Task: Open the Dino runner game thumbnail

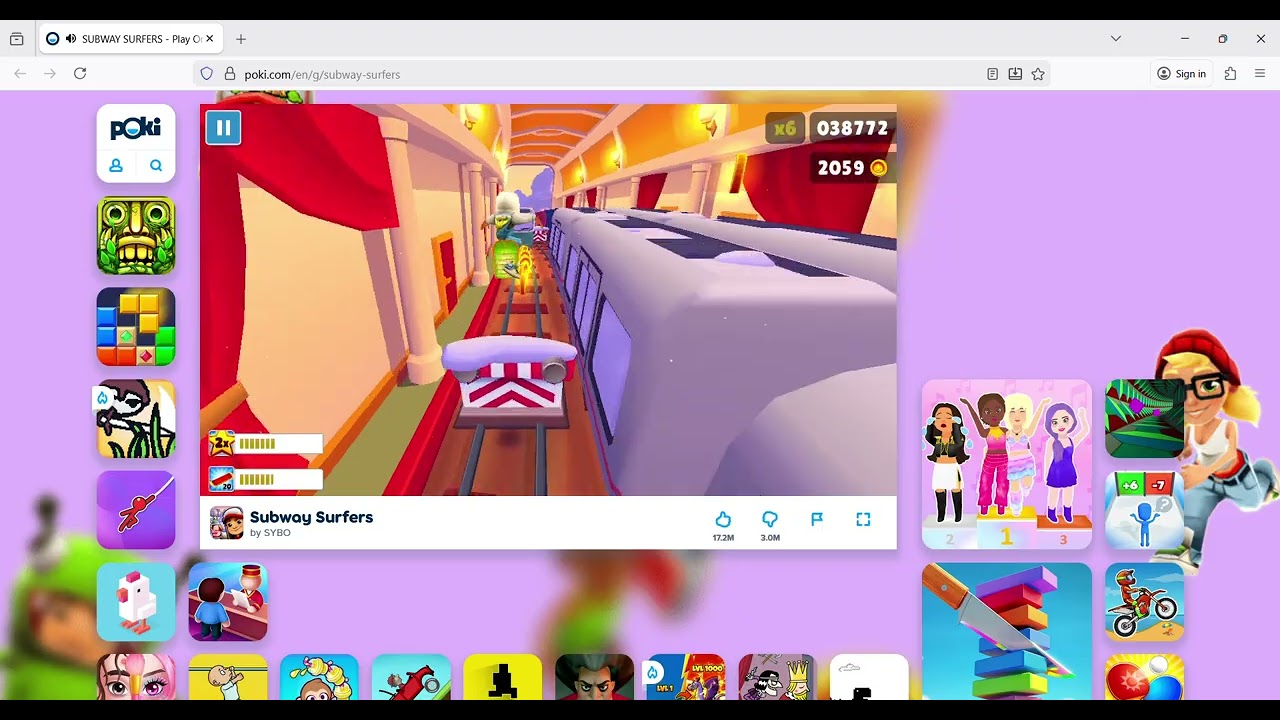Action: [870, 677]
